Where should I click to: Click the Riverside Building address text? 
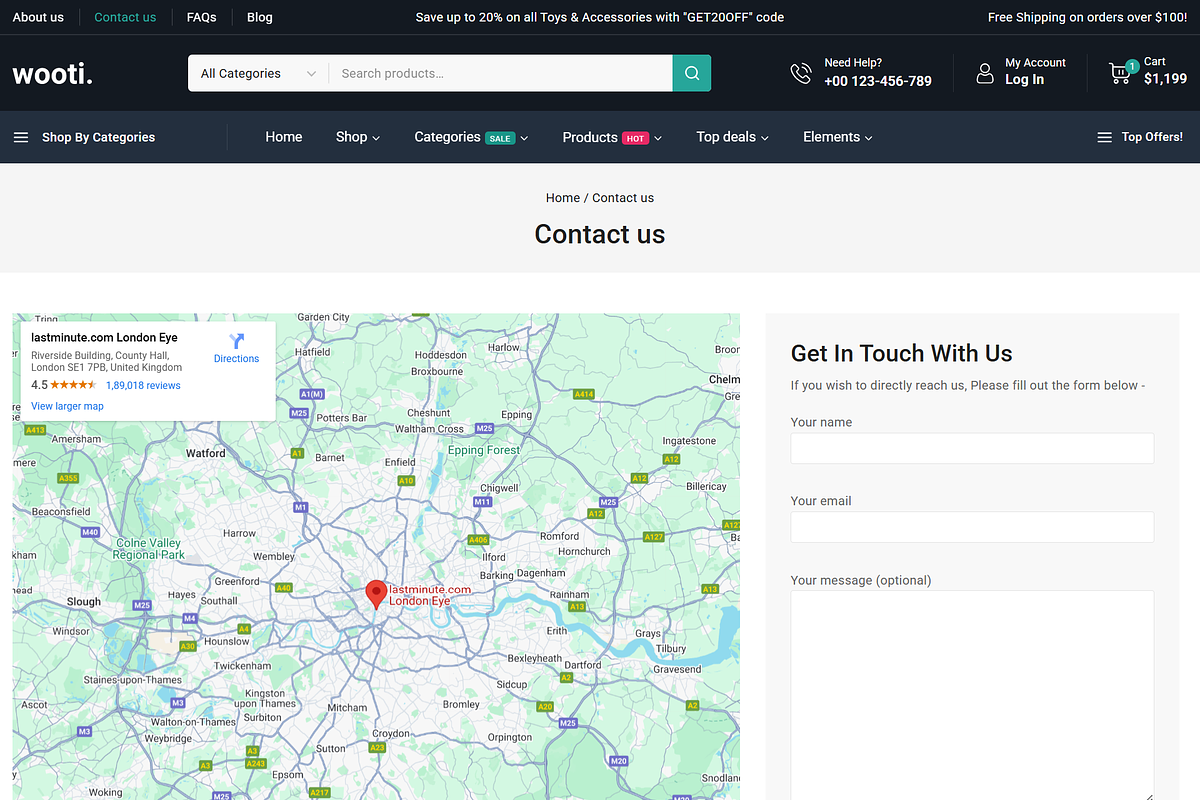pos(107,361)
